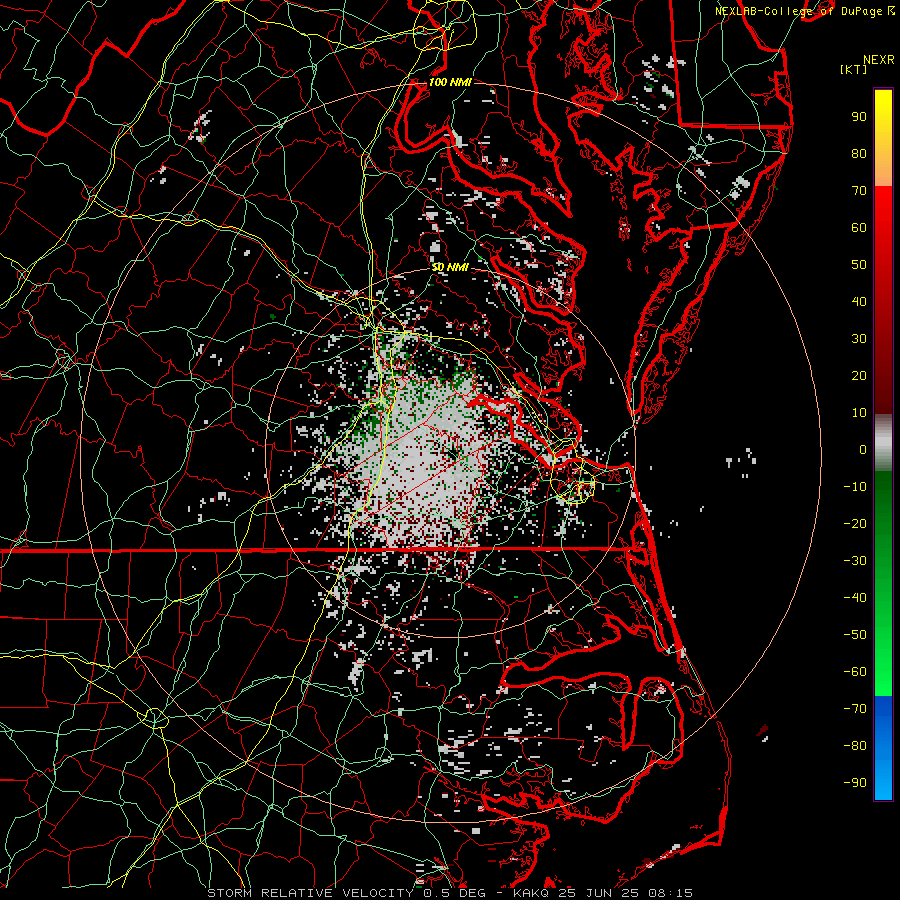Click the [KT] units label above the scale
900x900 pixels.
pyautogui.click(x=854, y=69)
